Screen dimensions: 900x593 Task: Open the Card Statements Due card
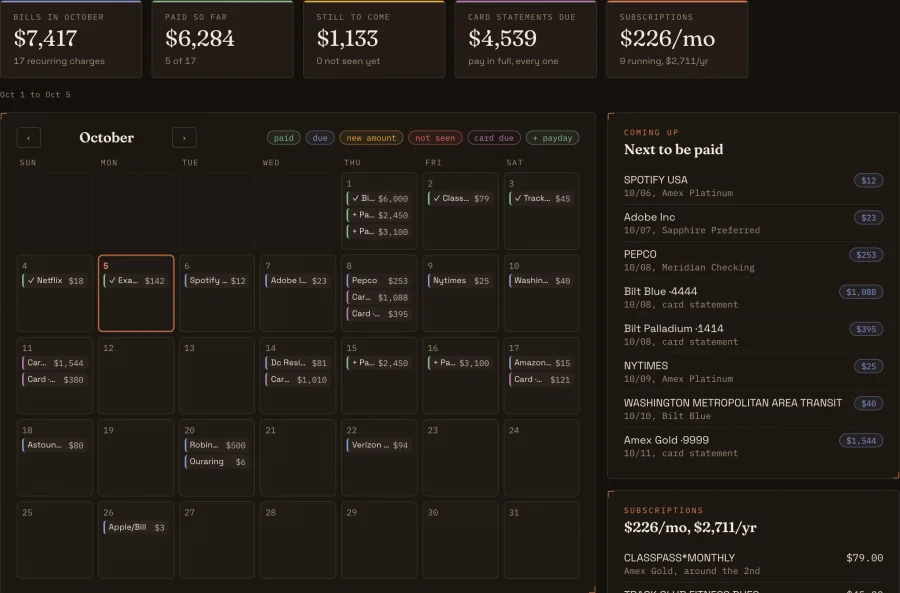[x=525, y=39]
